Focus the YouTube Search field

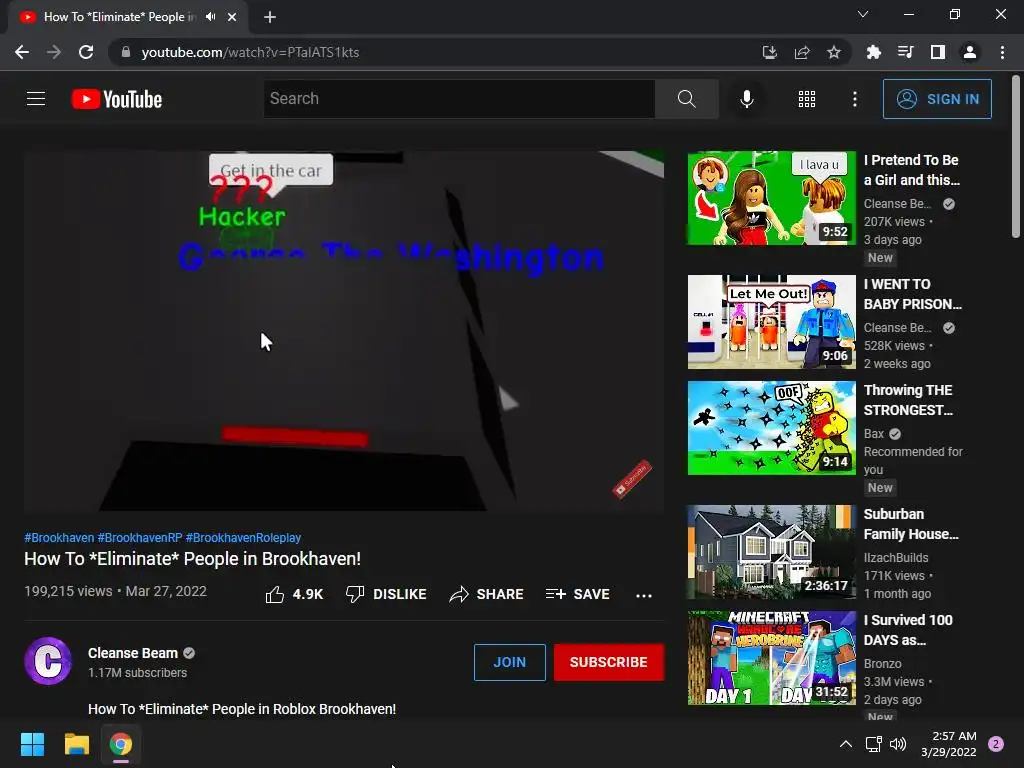459,99
